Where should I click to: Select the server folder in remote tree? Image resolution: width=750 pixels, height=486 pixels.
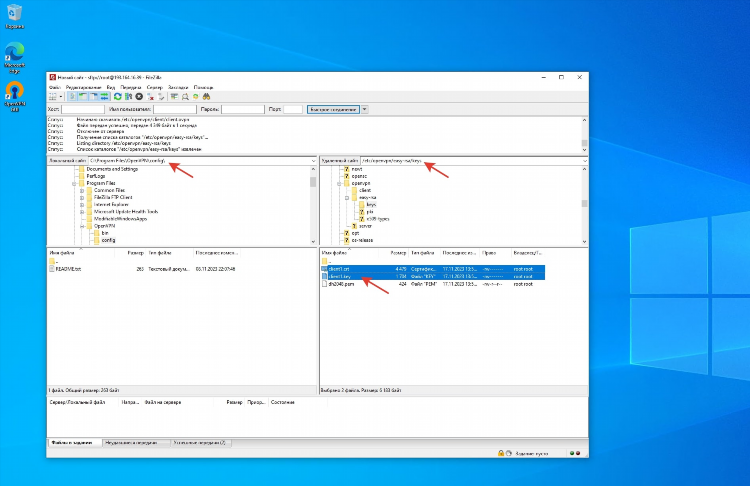[365, 226]
